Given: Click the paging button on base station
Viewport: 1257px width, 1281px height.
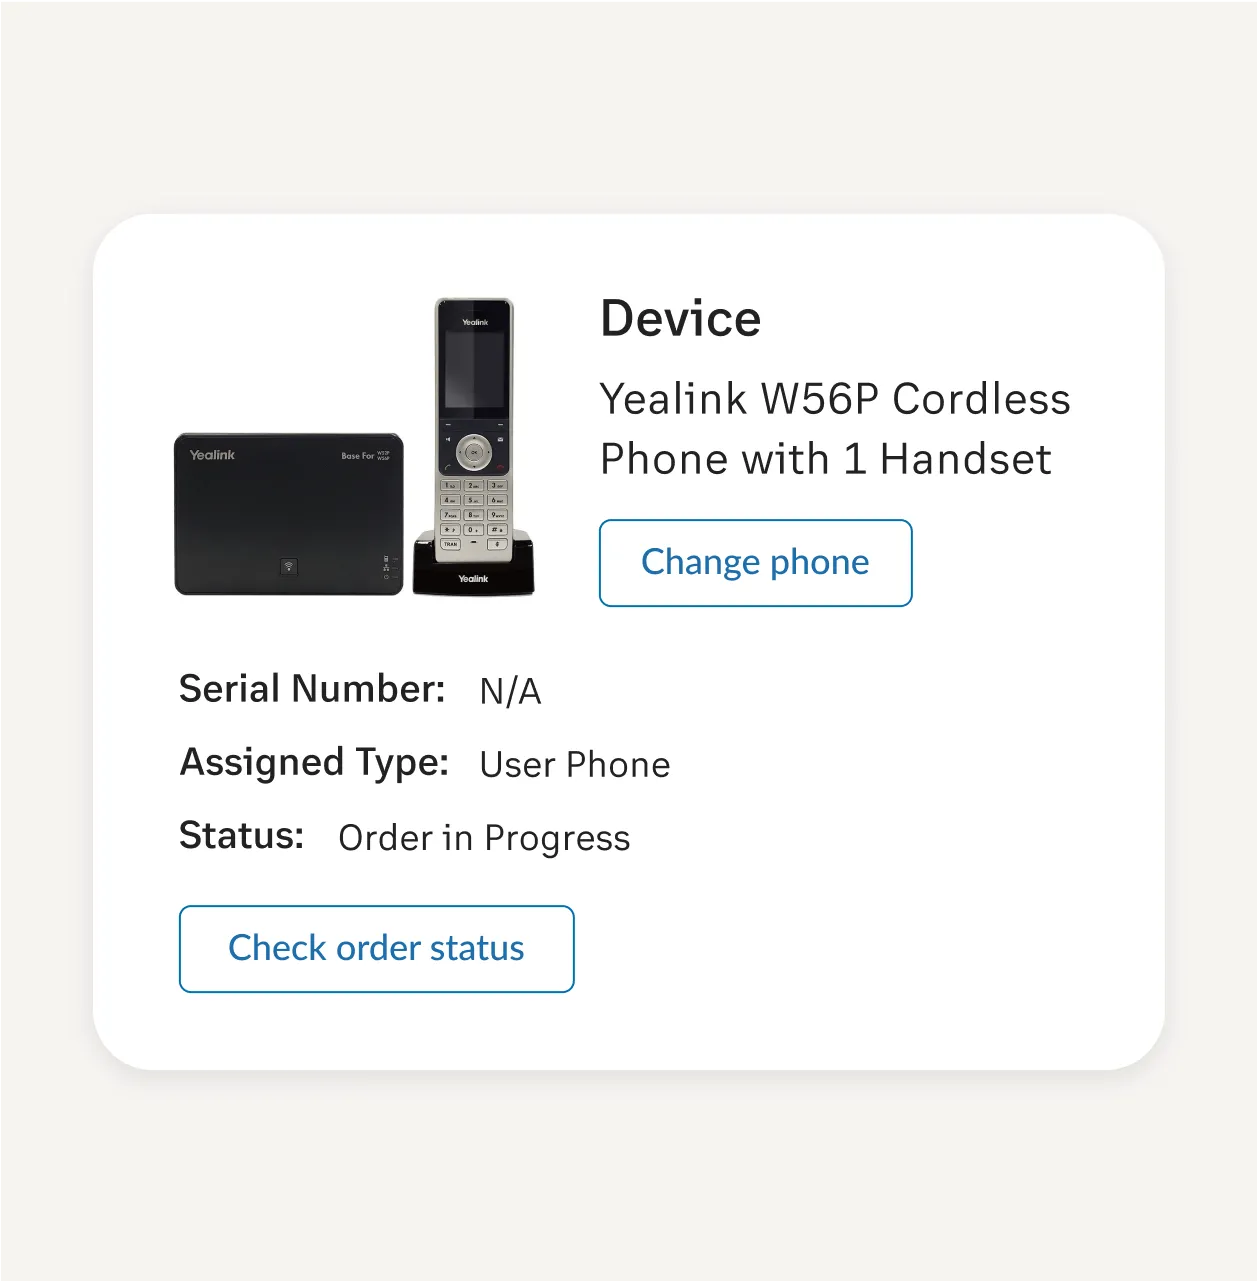Looking at the screenshot, I should (288, 567).
